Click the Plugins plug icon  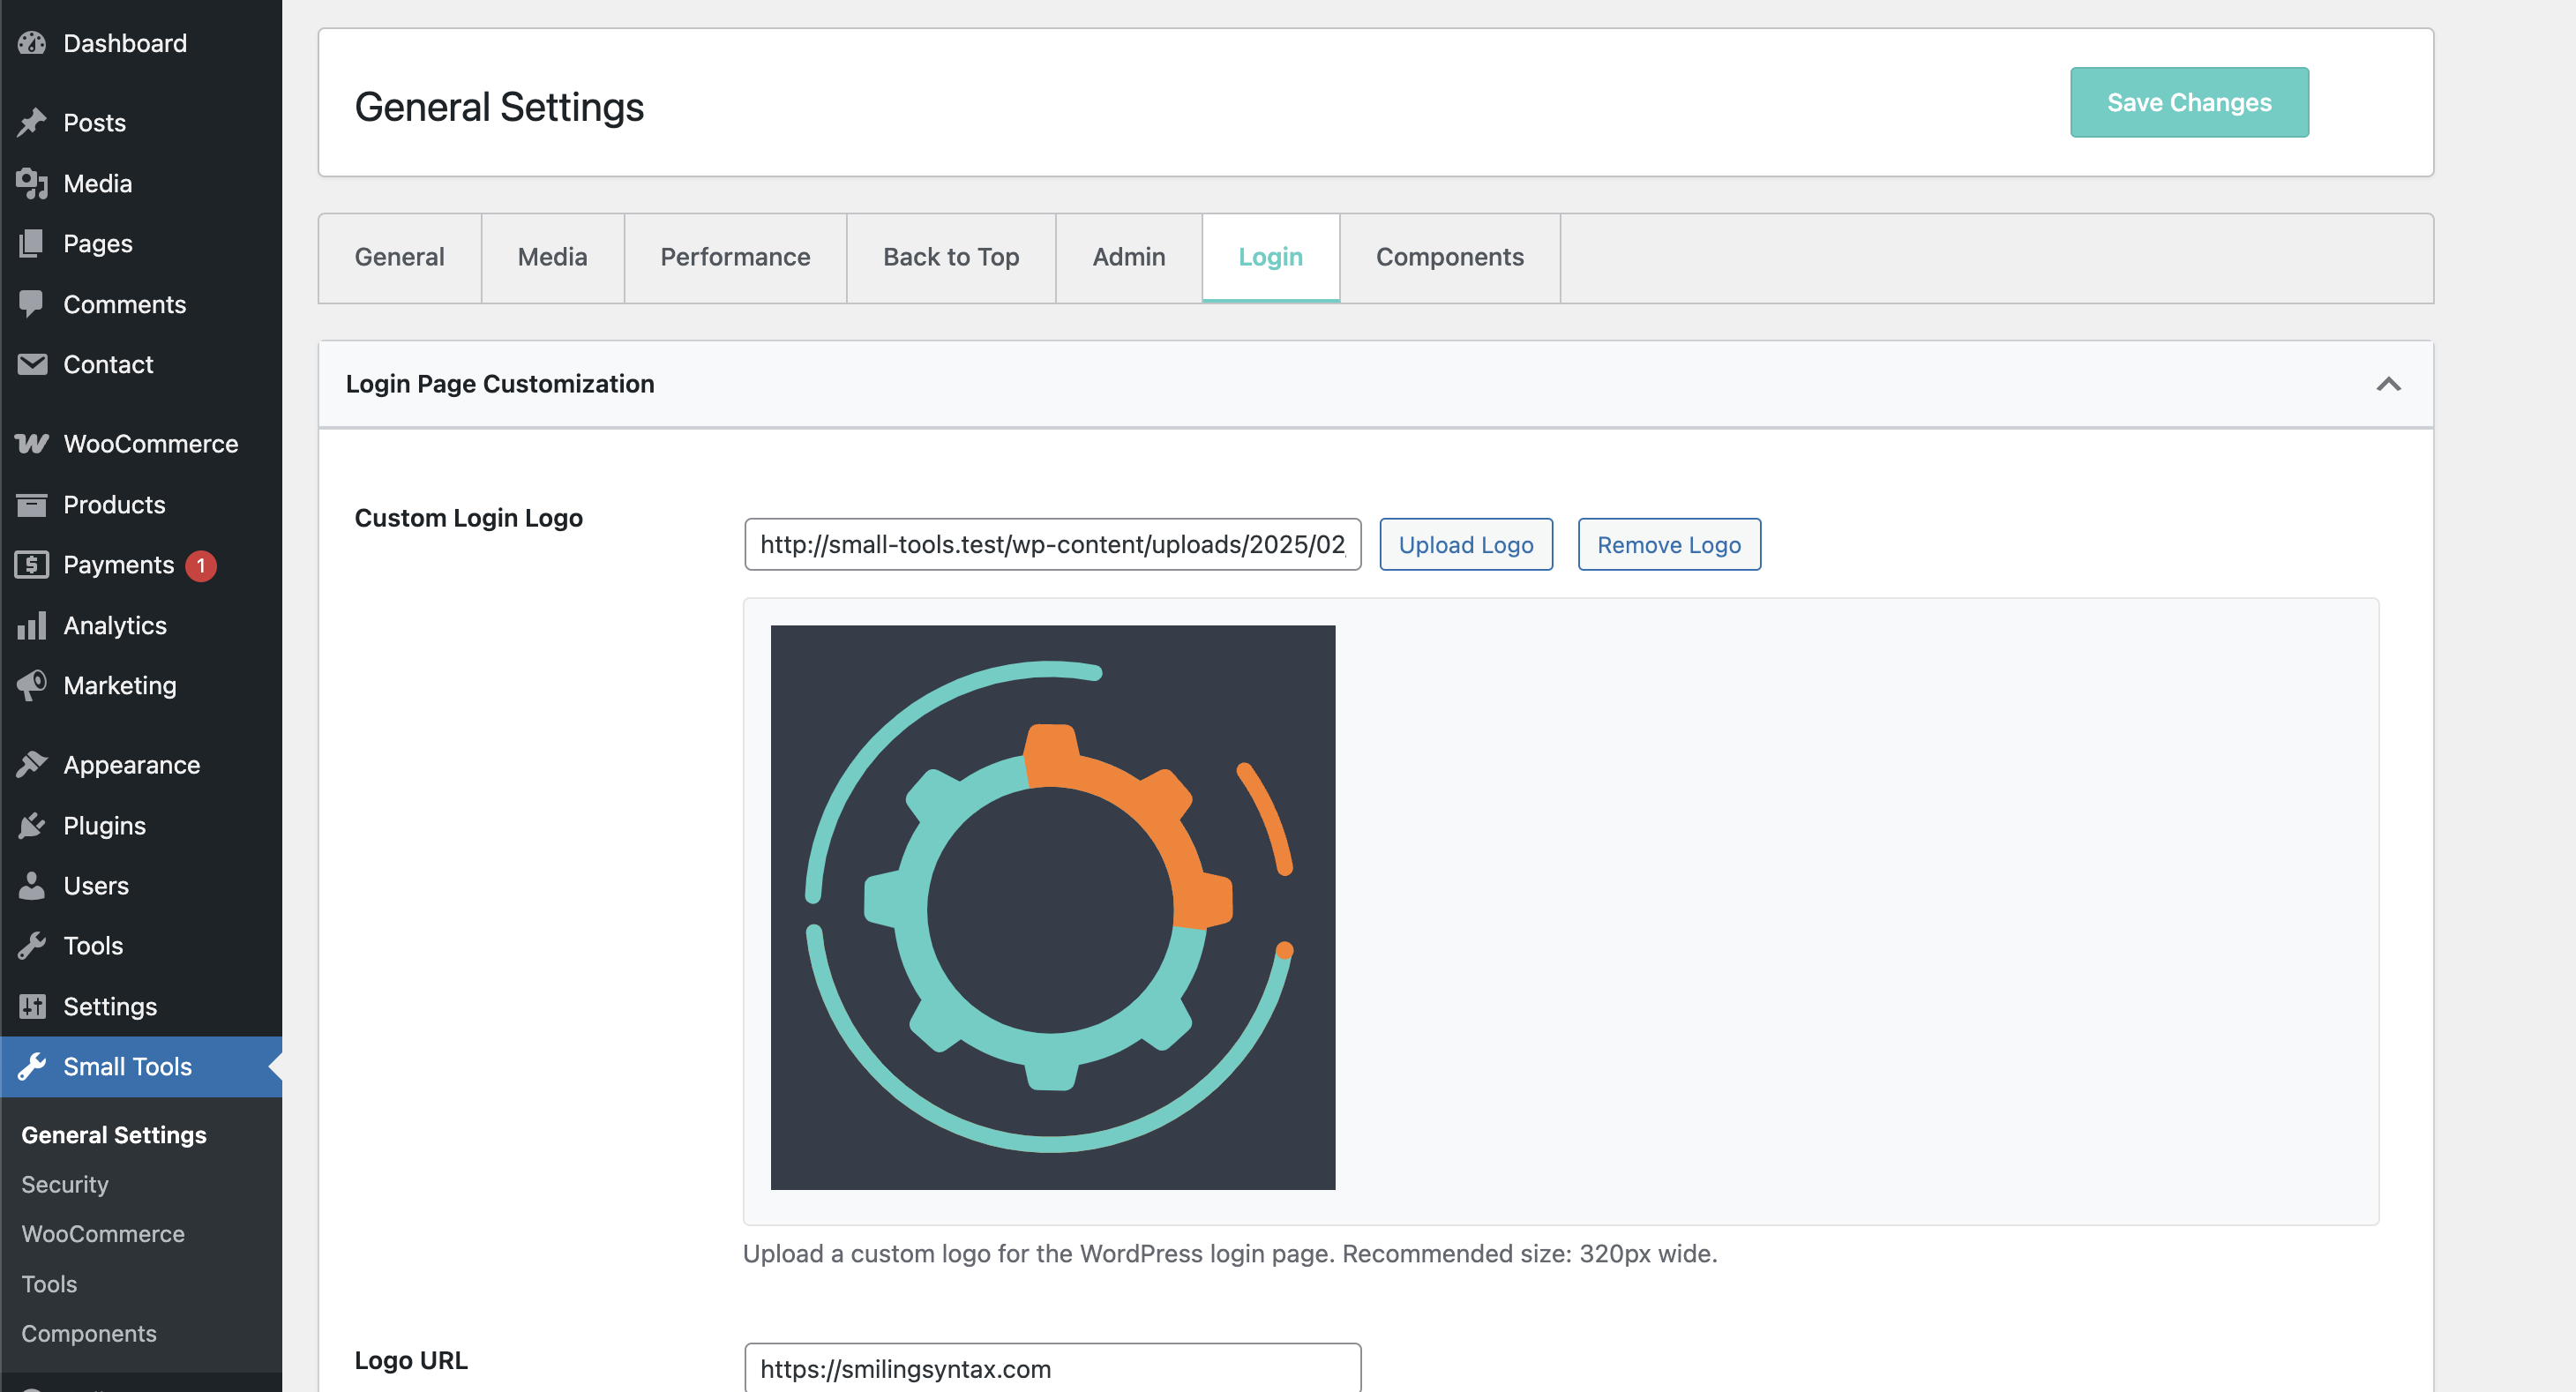[x=32, y=825]
